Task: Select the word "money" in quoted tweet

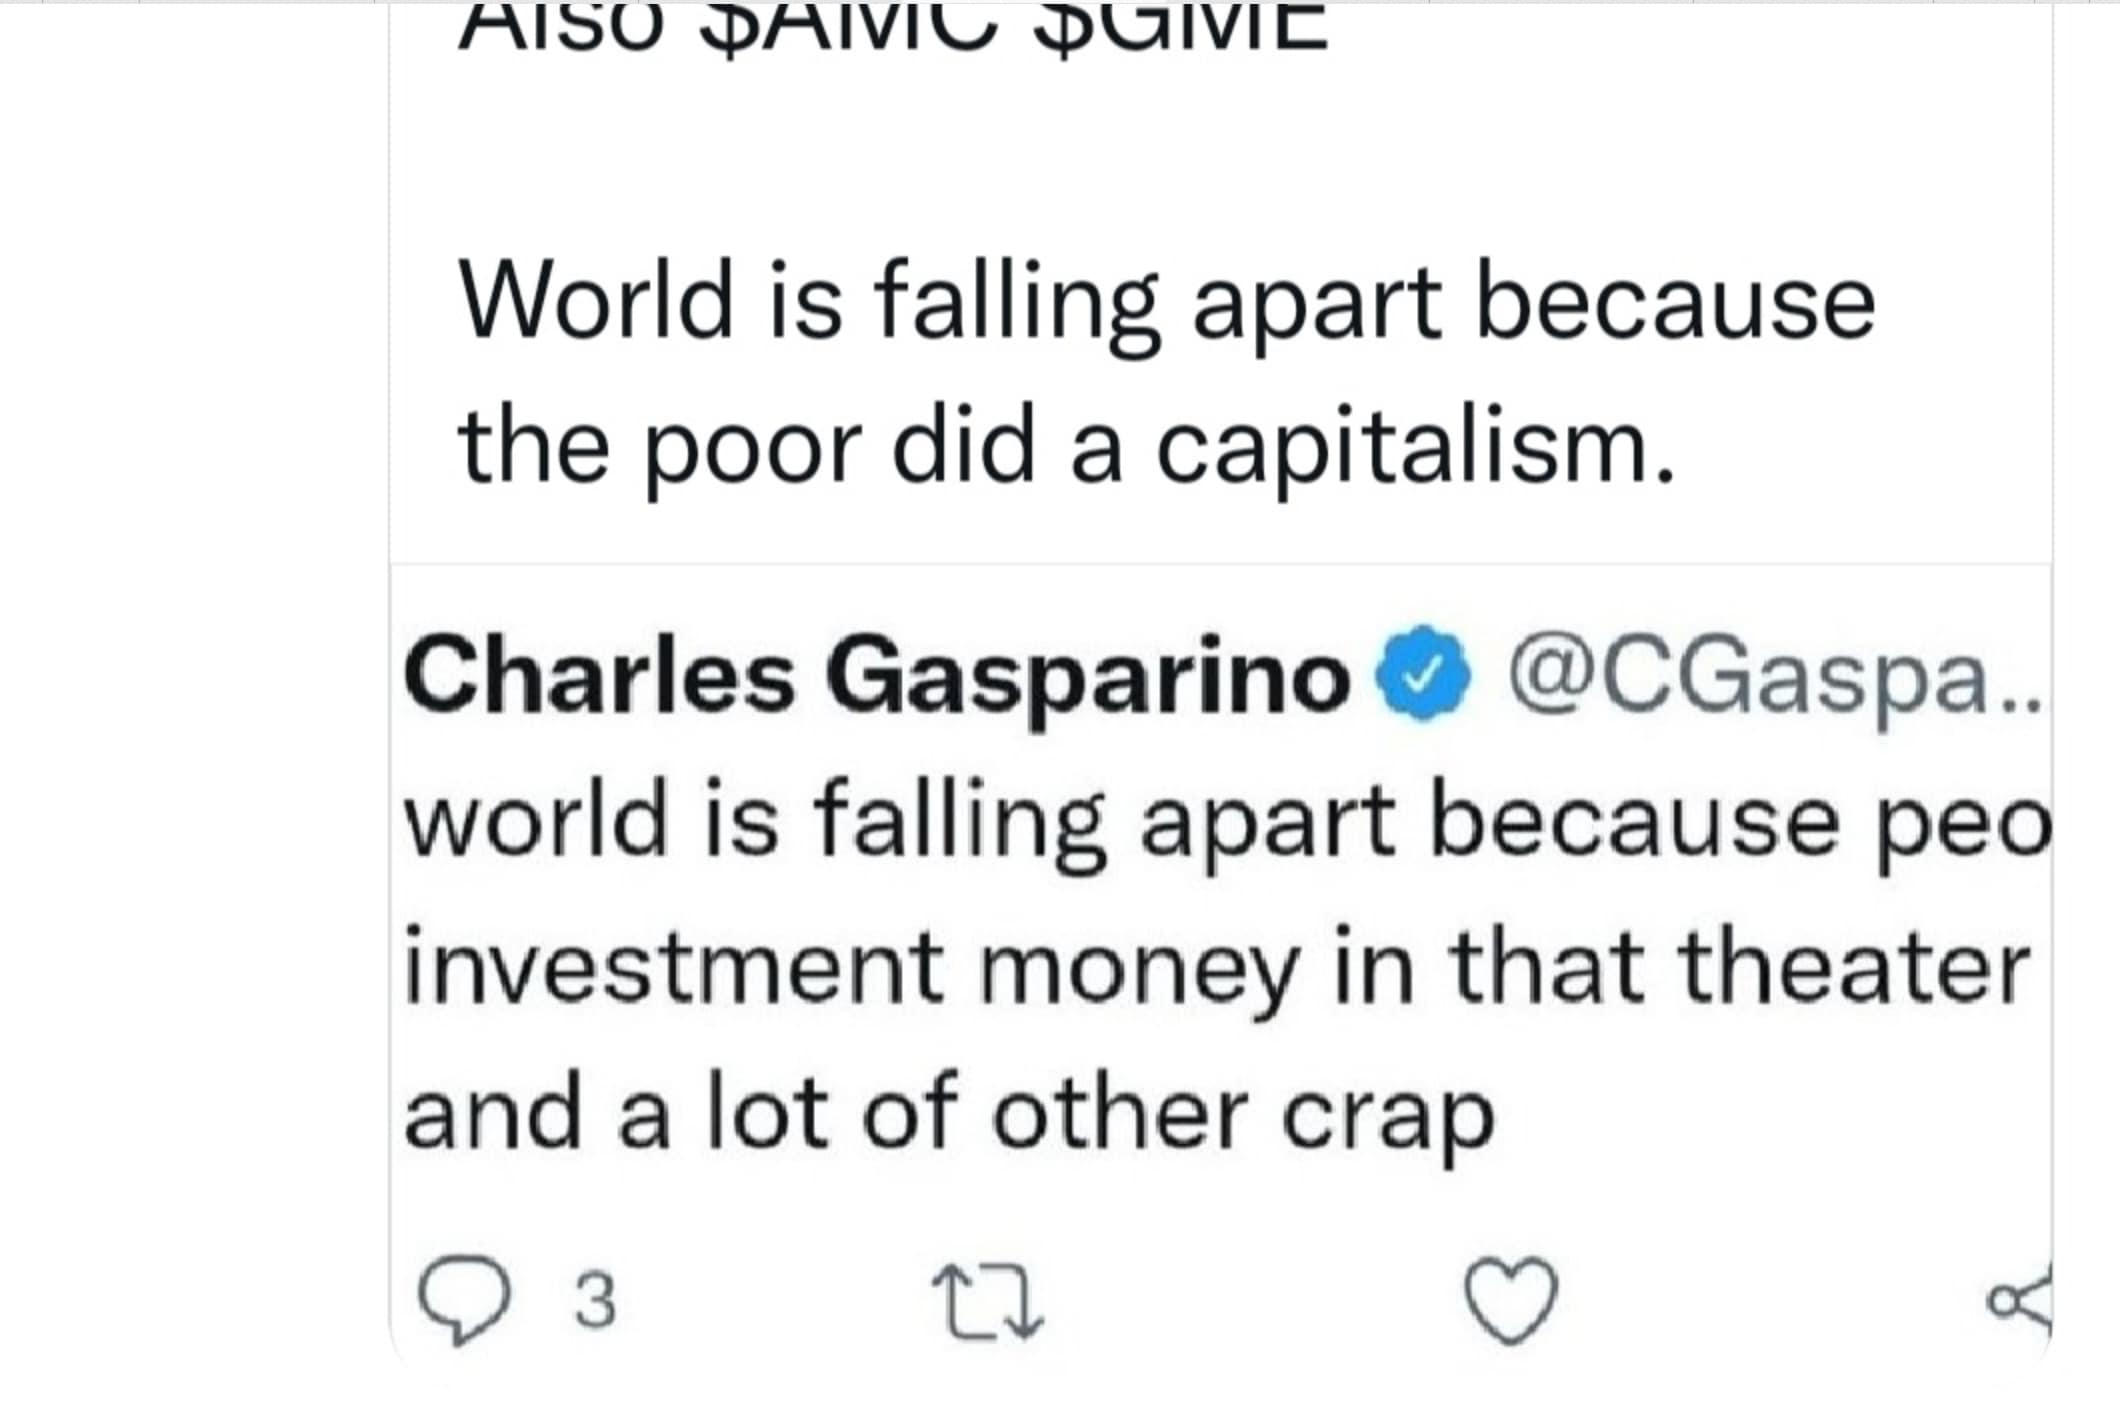Action: [x=1135, y=970]
